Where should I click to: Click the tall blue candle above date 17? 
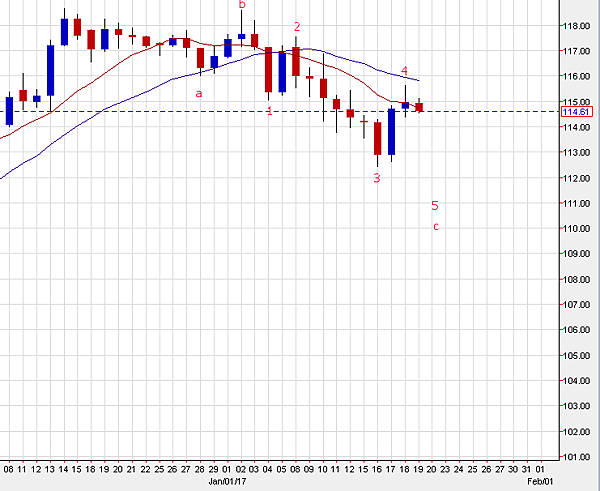pyautogui.click(x=391, y=132)
